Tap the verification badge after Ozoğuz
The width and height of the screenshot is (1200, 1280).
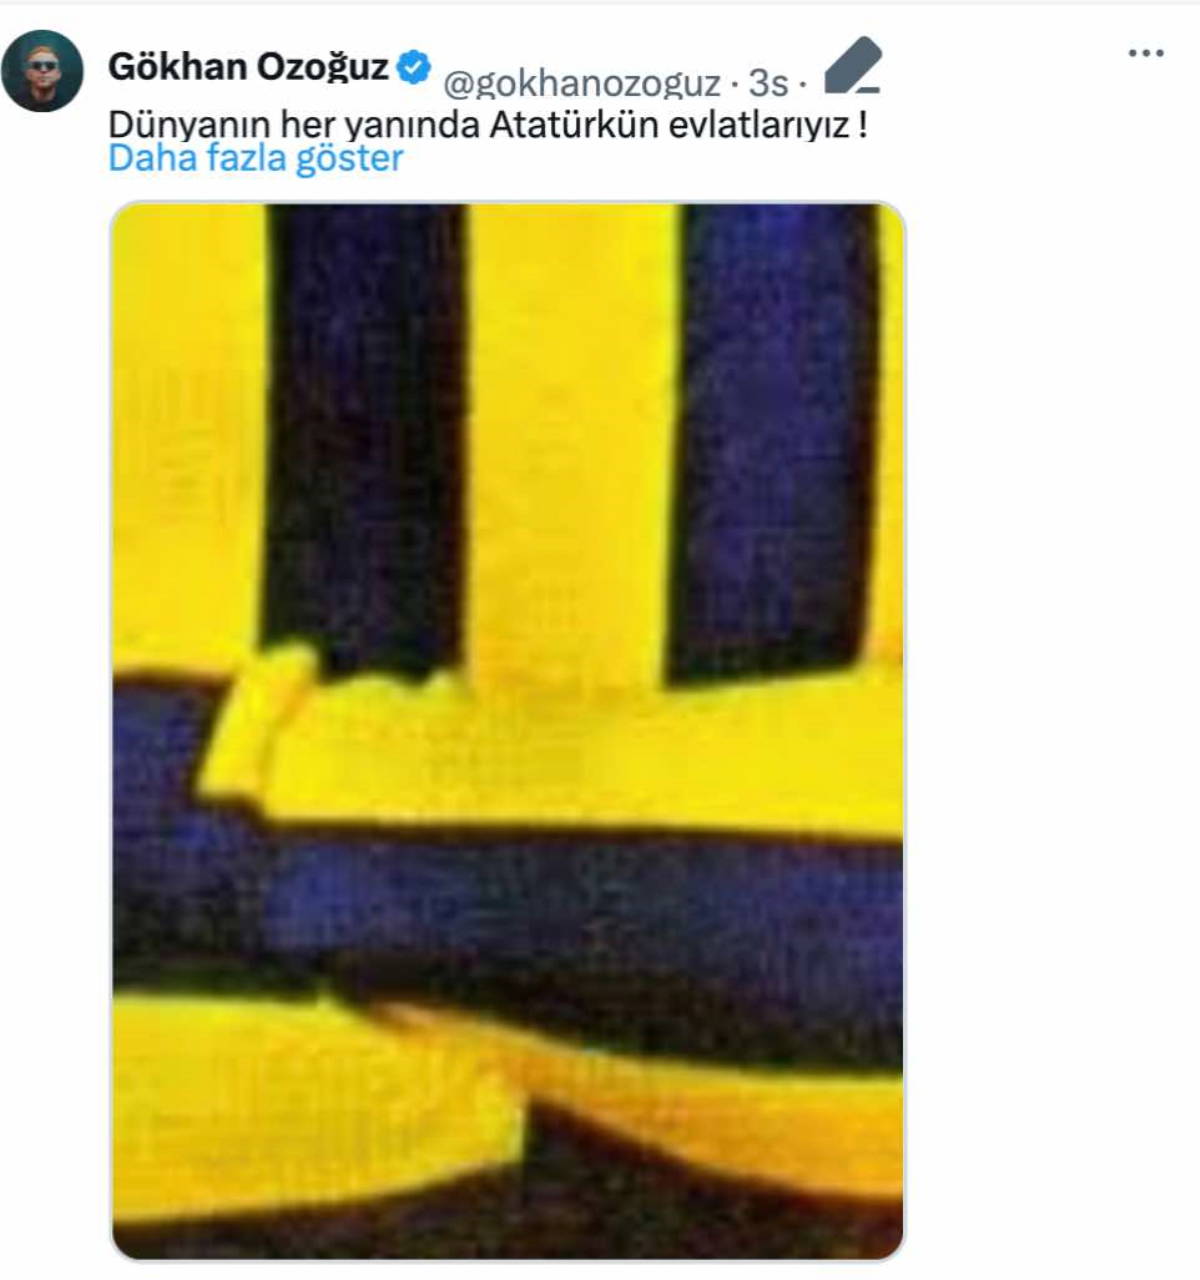414,67
